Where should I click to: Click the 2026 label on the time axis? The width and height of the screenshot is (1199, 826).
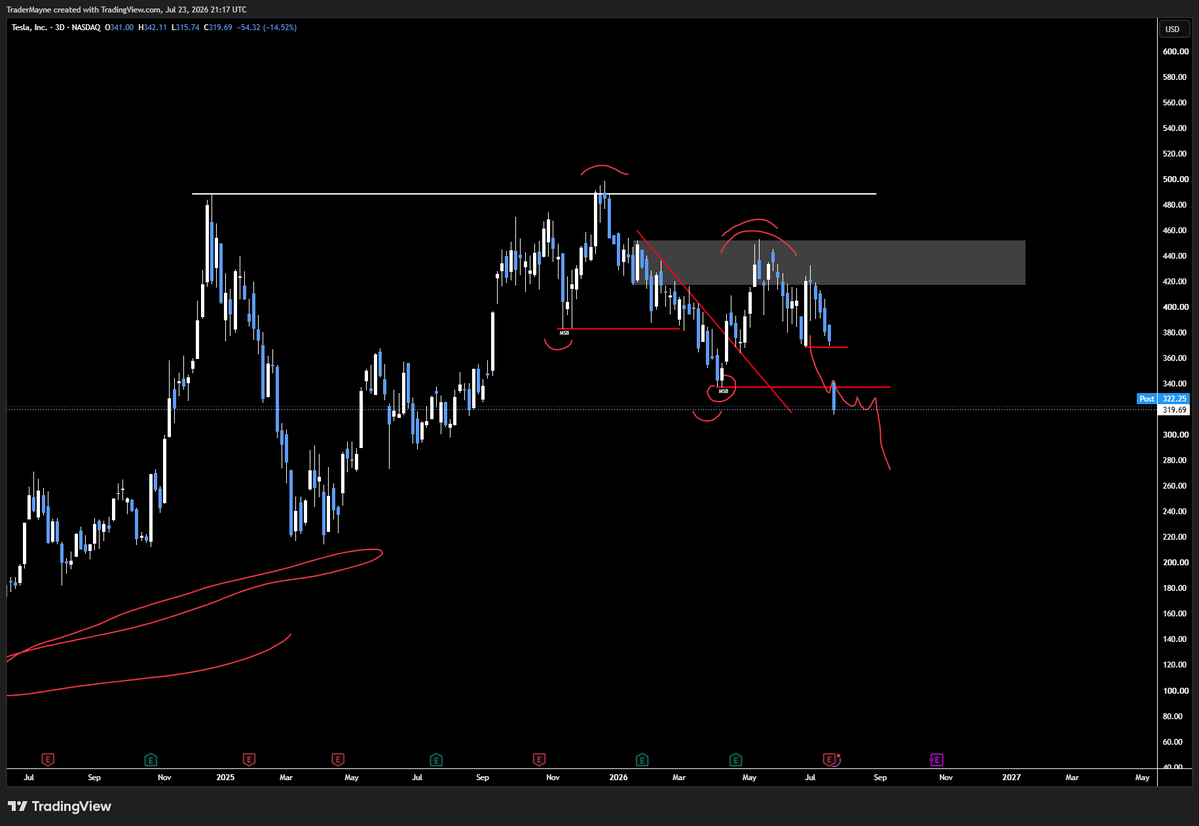point(619,777)
